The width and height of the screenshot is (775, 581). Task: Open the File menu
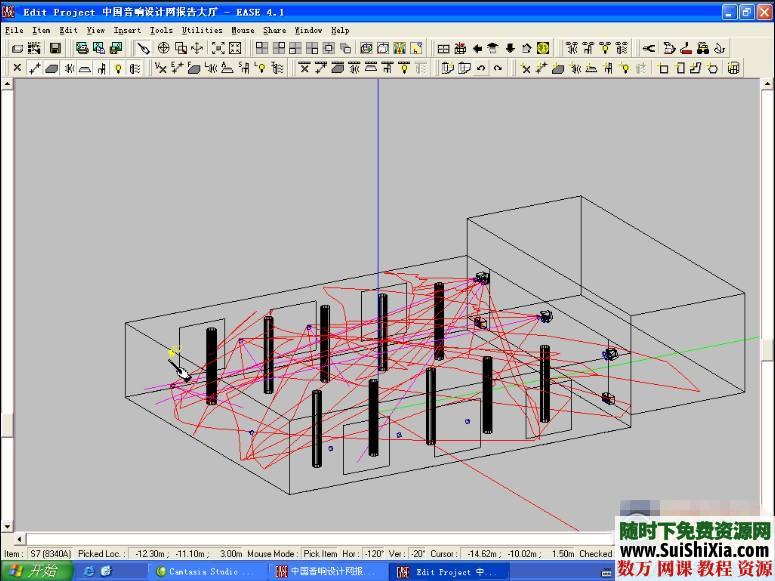(x=13, y=30)
